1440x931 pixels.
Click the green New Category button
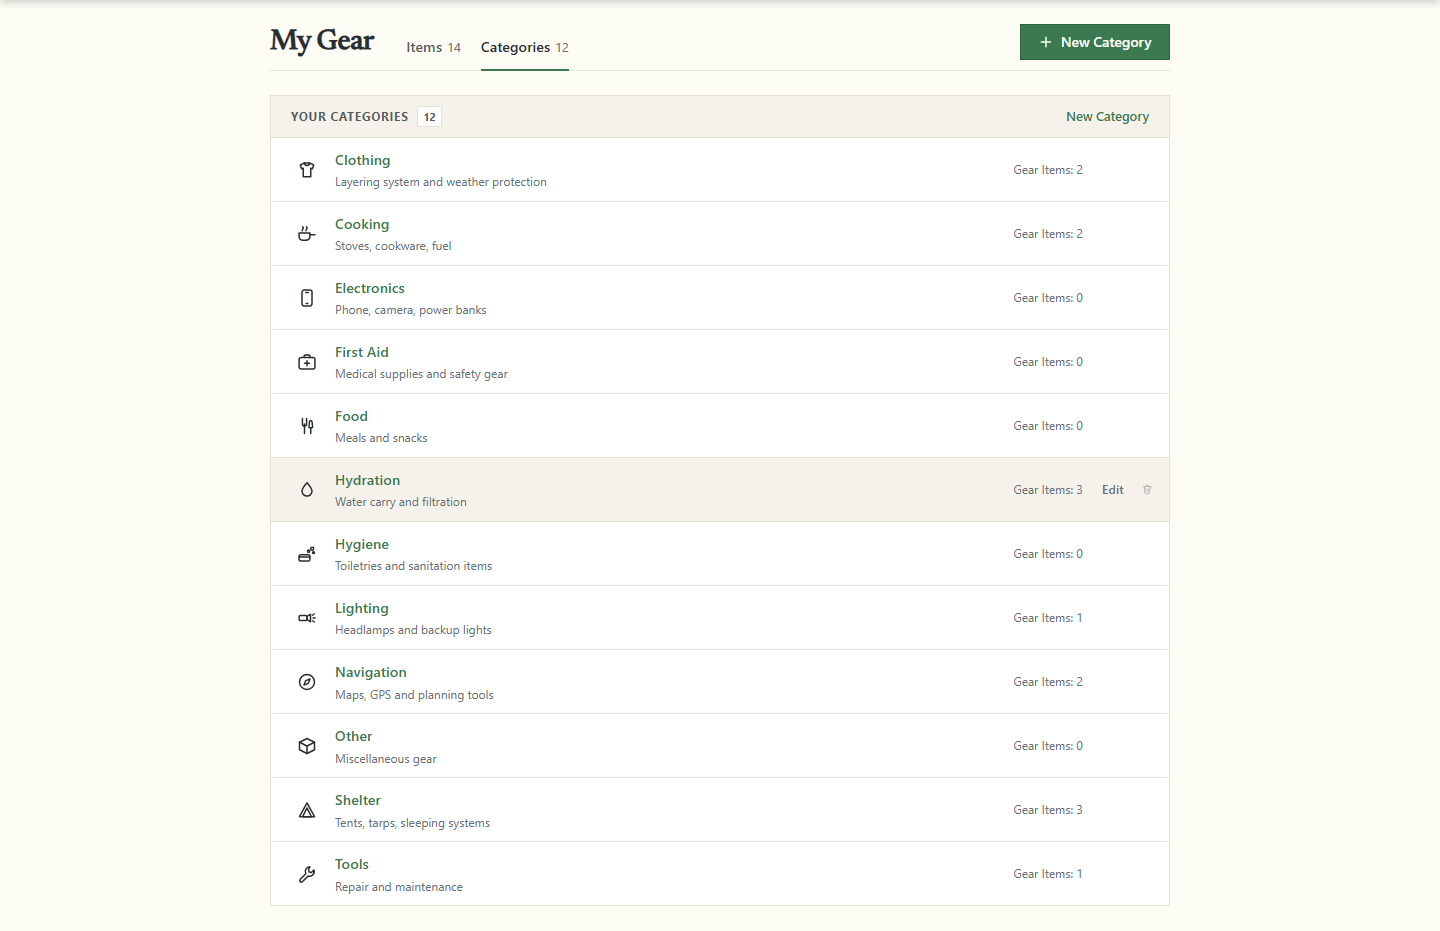[1095, 42]
